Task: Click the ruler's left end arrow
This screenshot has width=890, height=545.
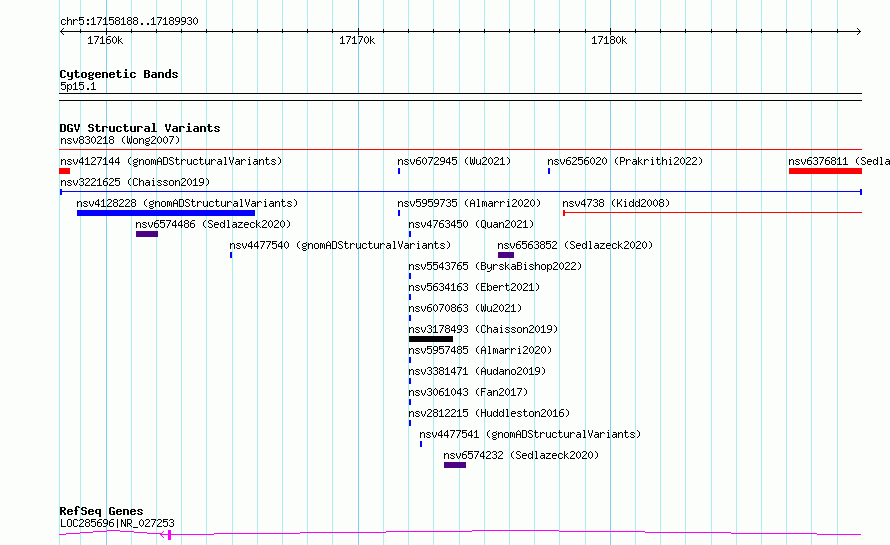Action: 62,32
